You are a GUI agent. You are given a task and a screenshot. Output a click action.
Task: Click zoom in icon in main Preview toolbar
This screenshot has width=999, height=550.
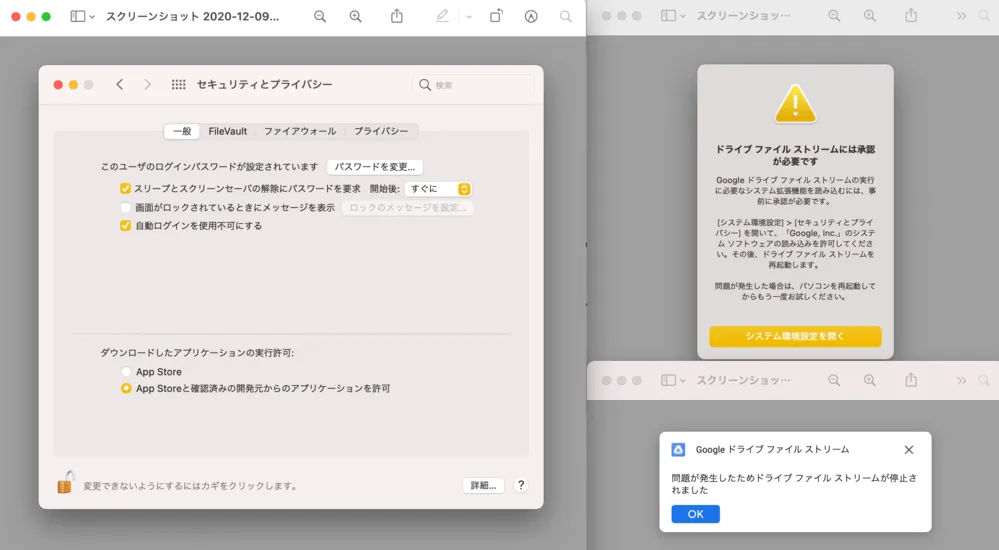click(356, 17)
